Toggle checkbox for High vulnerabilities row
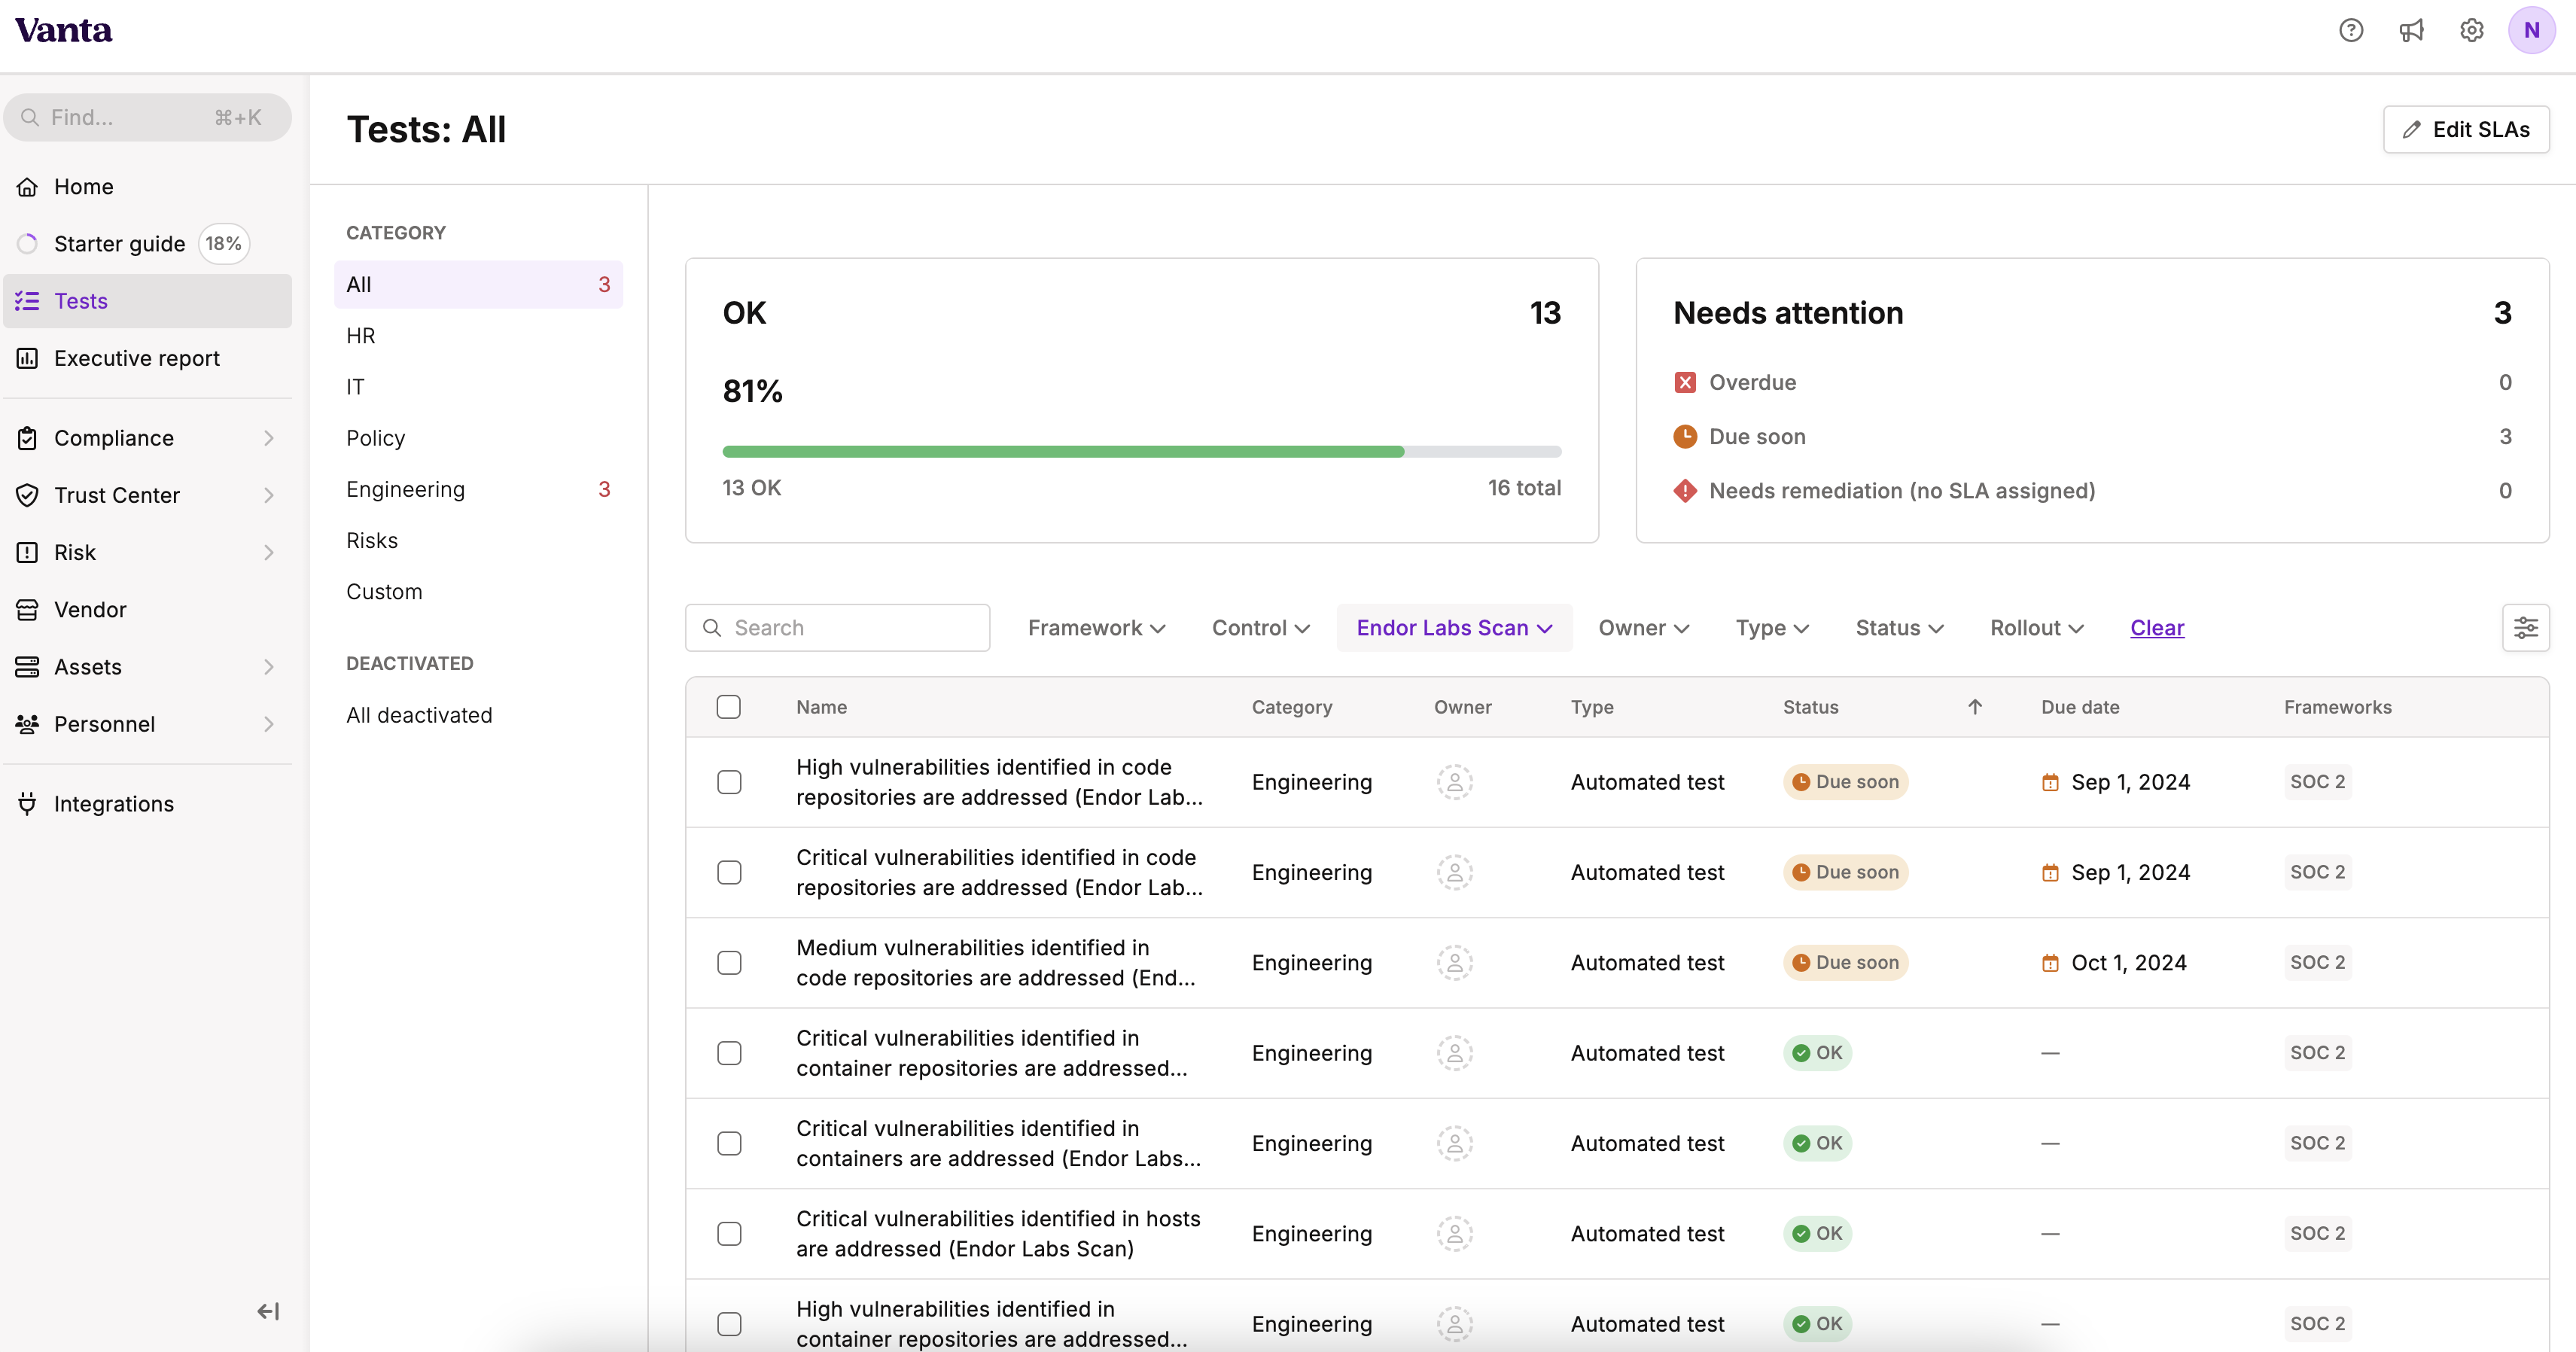This screenshot has width=2576, height=1352. click(x=729, y=781)
